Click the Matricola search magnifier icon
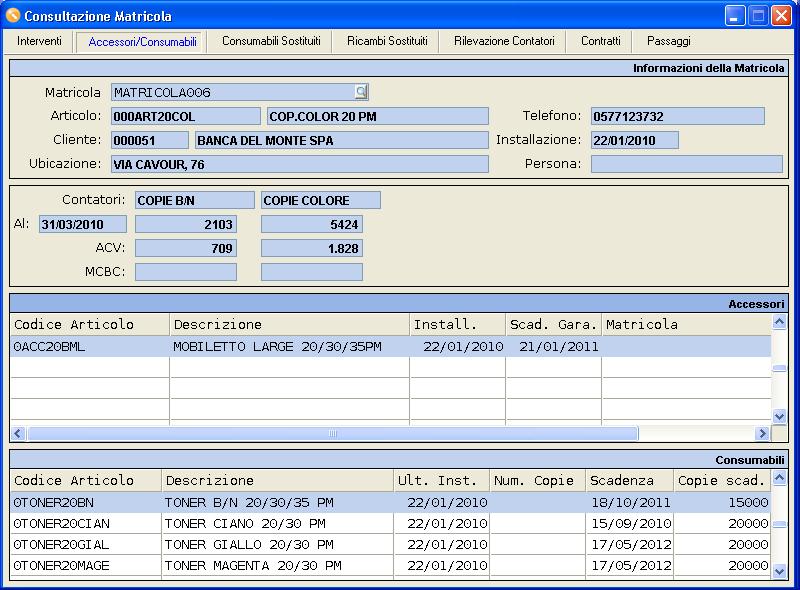 point(361,92)
